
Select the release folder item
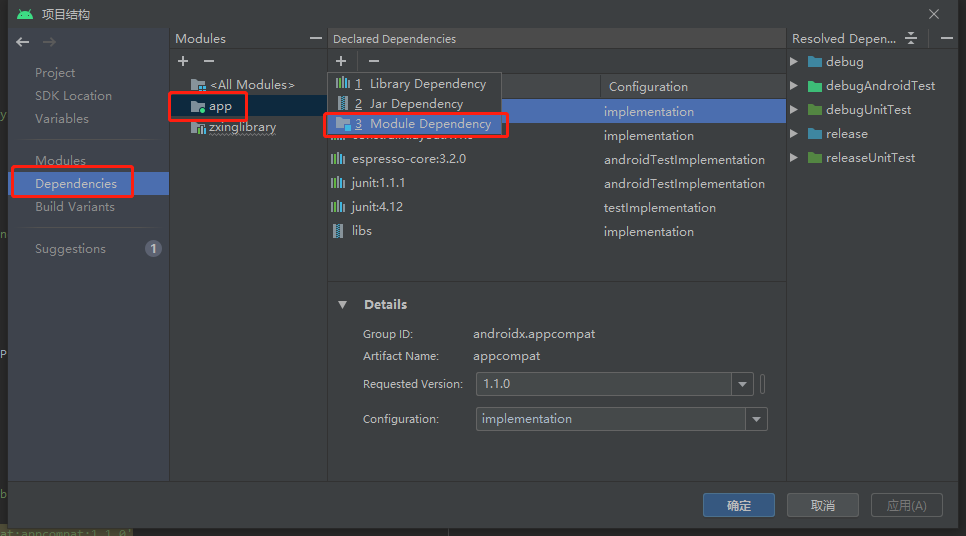(838, 134)
